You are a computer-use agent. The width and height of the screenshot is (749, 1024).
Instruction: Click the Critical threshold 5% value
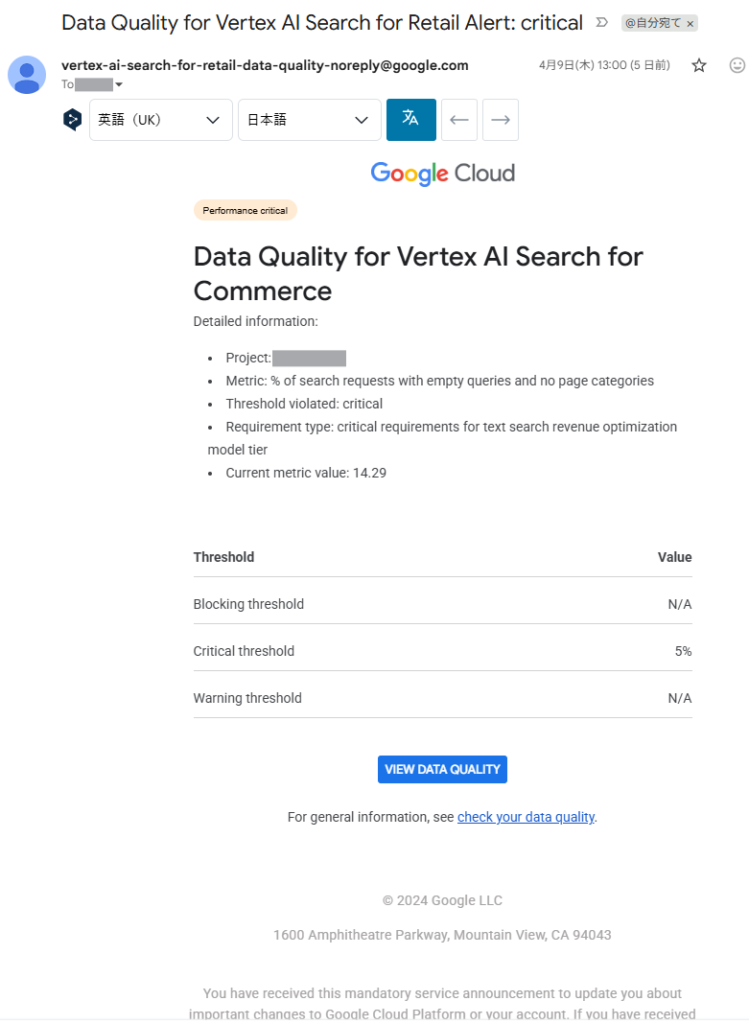[x=683, y=651]
